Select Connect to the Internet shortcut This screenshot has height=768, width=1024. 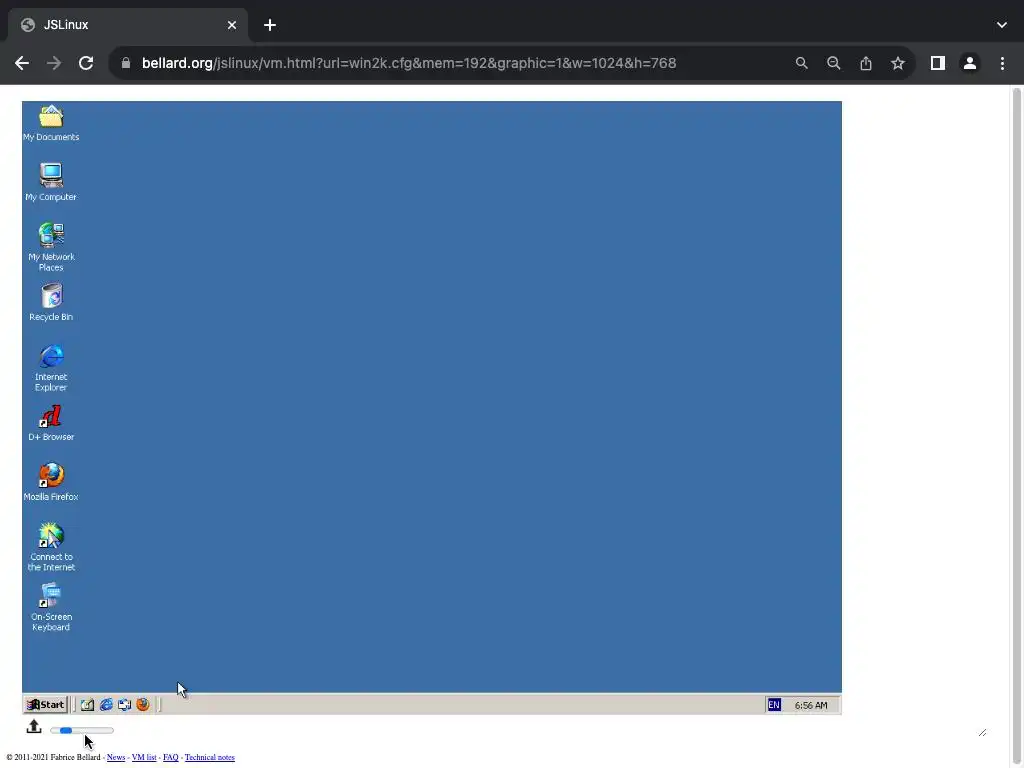[x=51, y=547]
